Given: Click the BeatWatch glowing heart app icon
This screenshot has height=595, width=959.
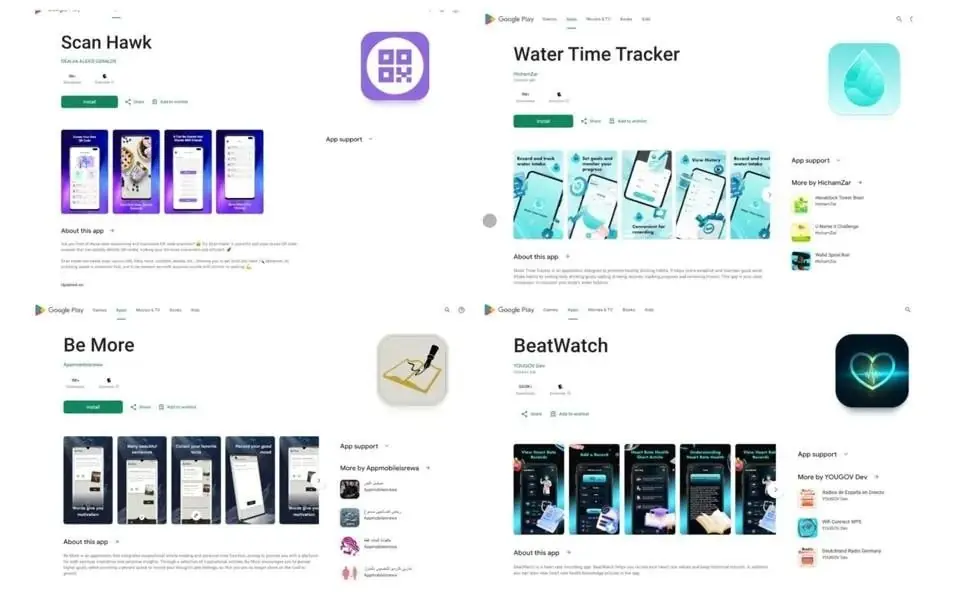Looking at the screenshot, I should pos(872,371).
